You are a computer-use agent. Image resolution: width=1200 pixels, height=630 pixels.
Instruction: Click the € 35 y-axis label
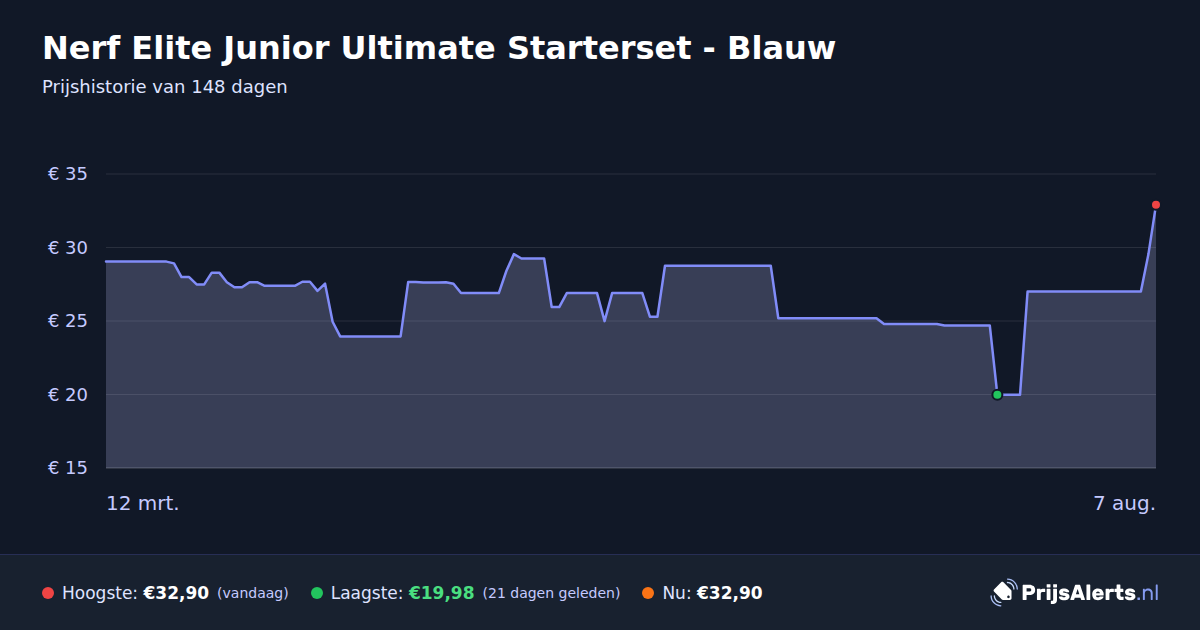[x=68, y=174]
